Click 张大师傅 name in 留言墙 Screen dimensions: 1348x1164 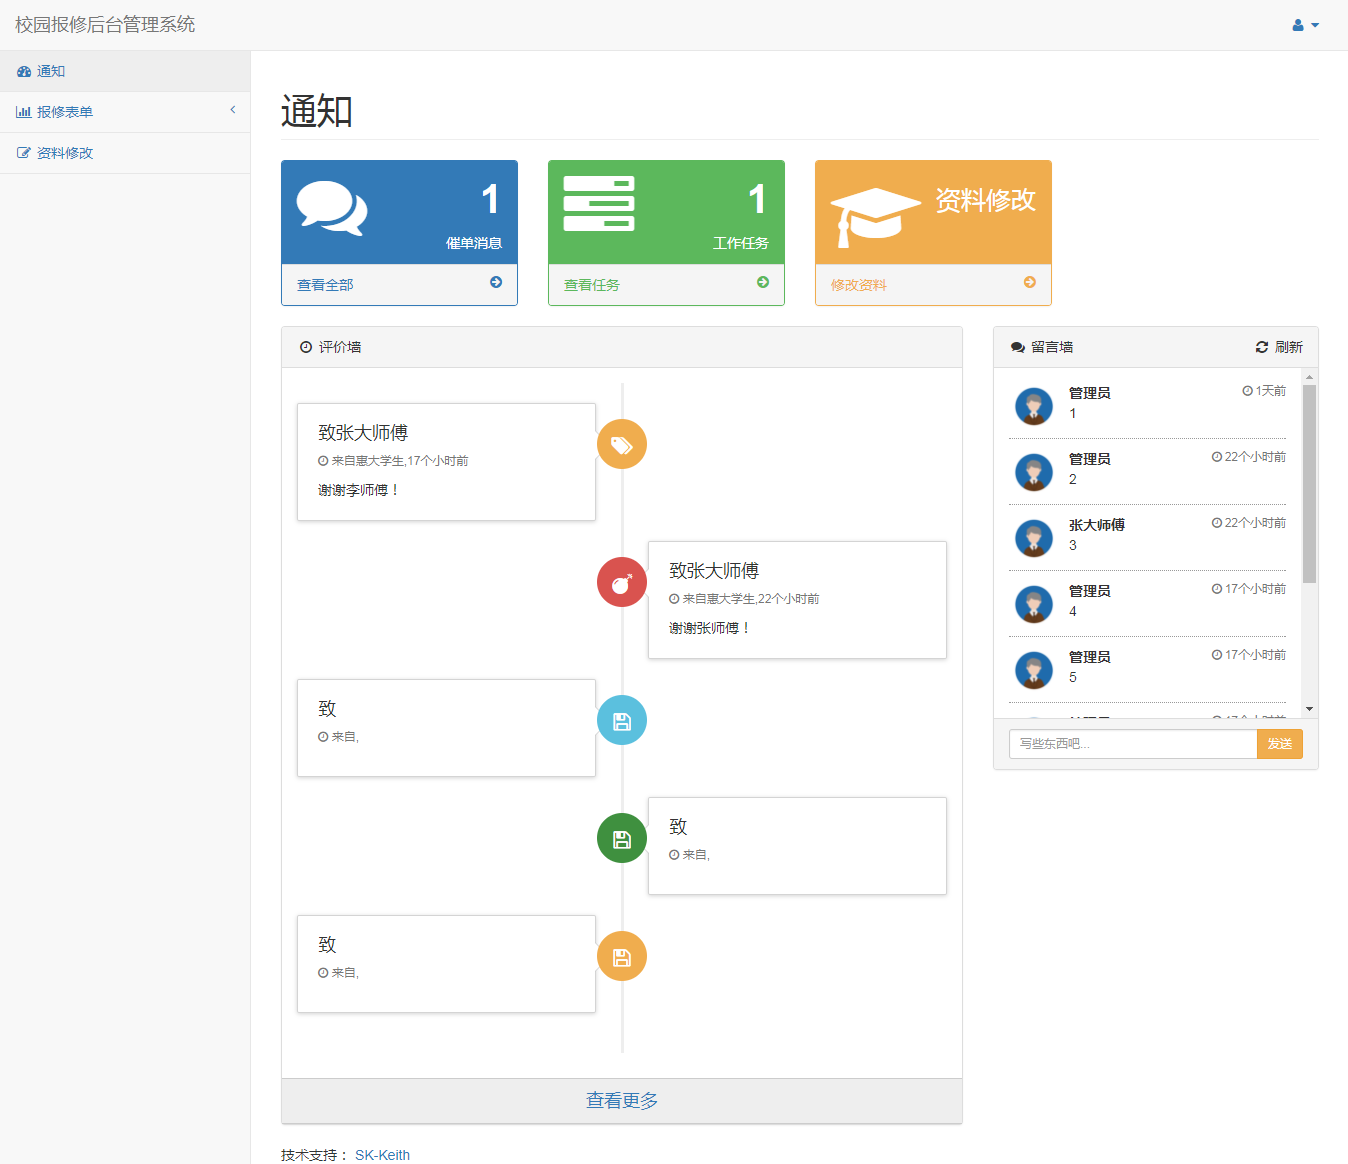click(x=1097, y=525)
